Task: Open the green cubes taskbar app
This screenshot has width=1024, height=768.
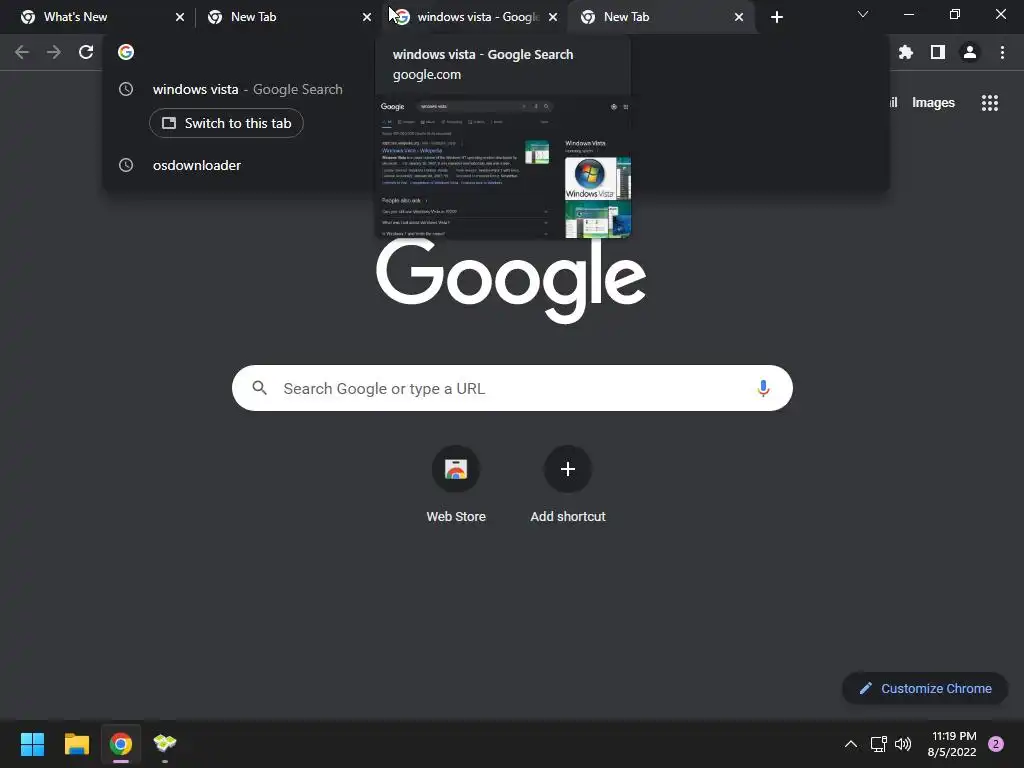Action: [165, 743]
